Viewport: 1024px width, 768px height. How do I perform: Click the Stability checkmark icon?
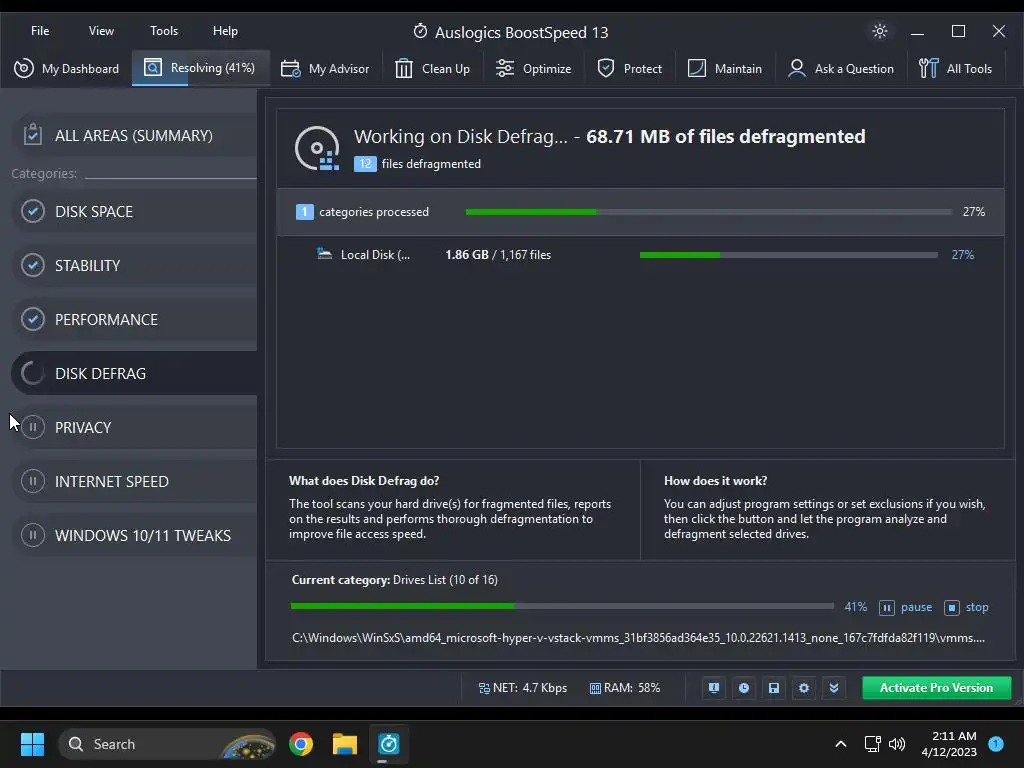pos(33,265)
